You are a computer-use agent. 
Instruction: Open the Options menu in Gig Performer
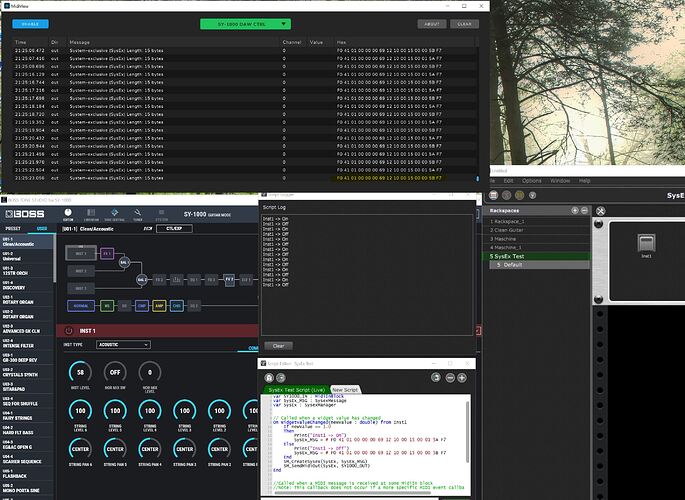tap(531, 181)
